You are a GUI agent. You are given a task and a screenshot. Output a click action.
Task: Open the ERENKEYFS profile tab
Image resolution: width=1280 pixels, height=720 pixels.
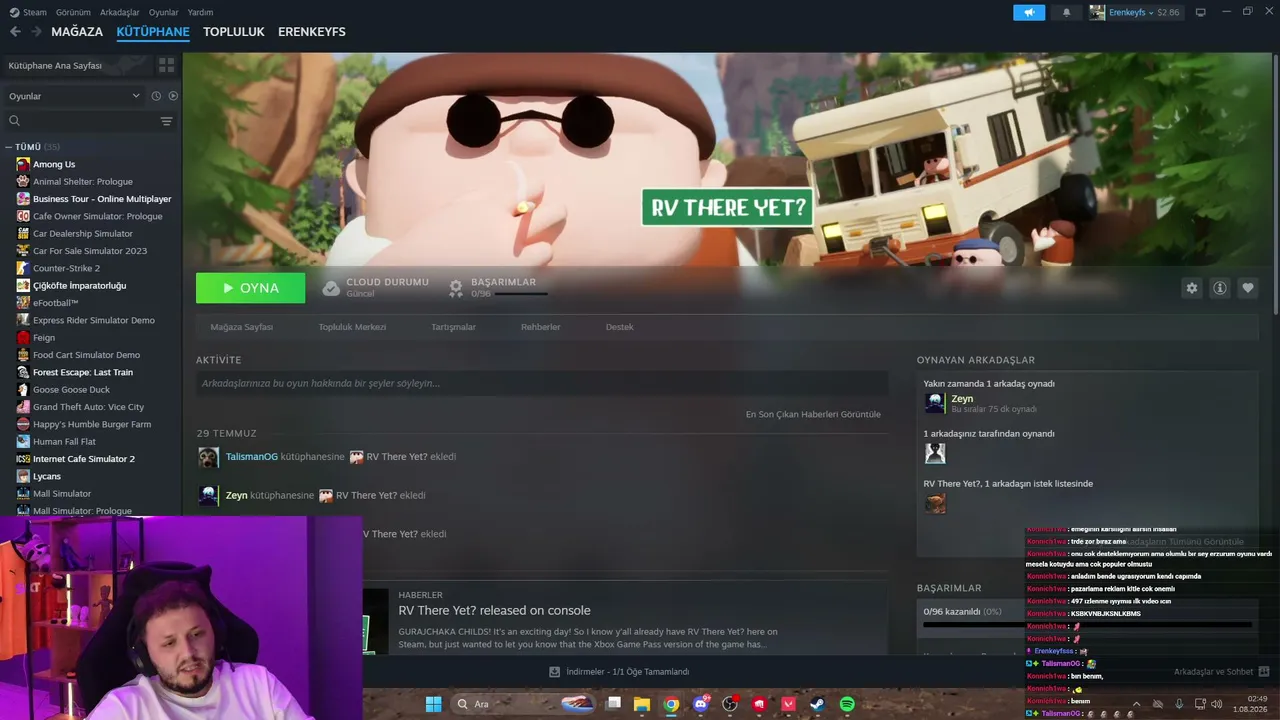[312, 32]
